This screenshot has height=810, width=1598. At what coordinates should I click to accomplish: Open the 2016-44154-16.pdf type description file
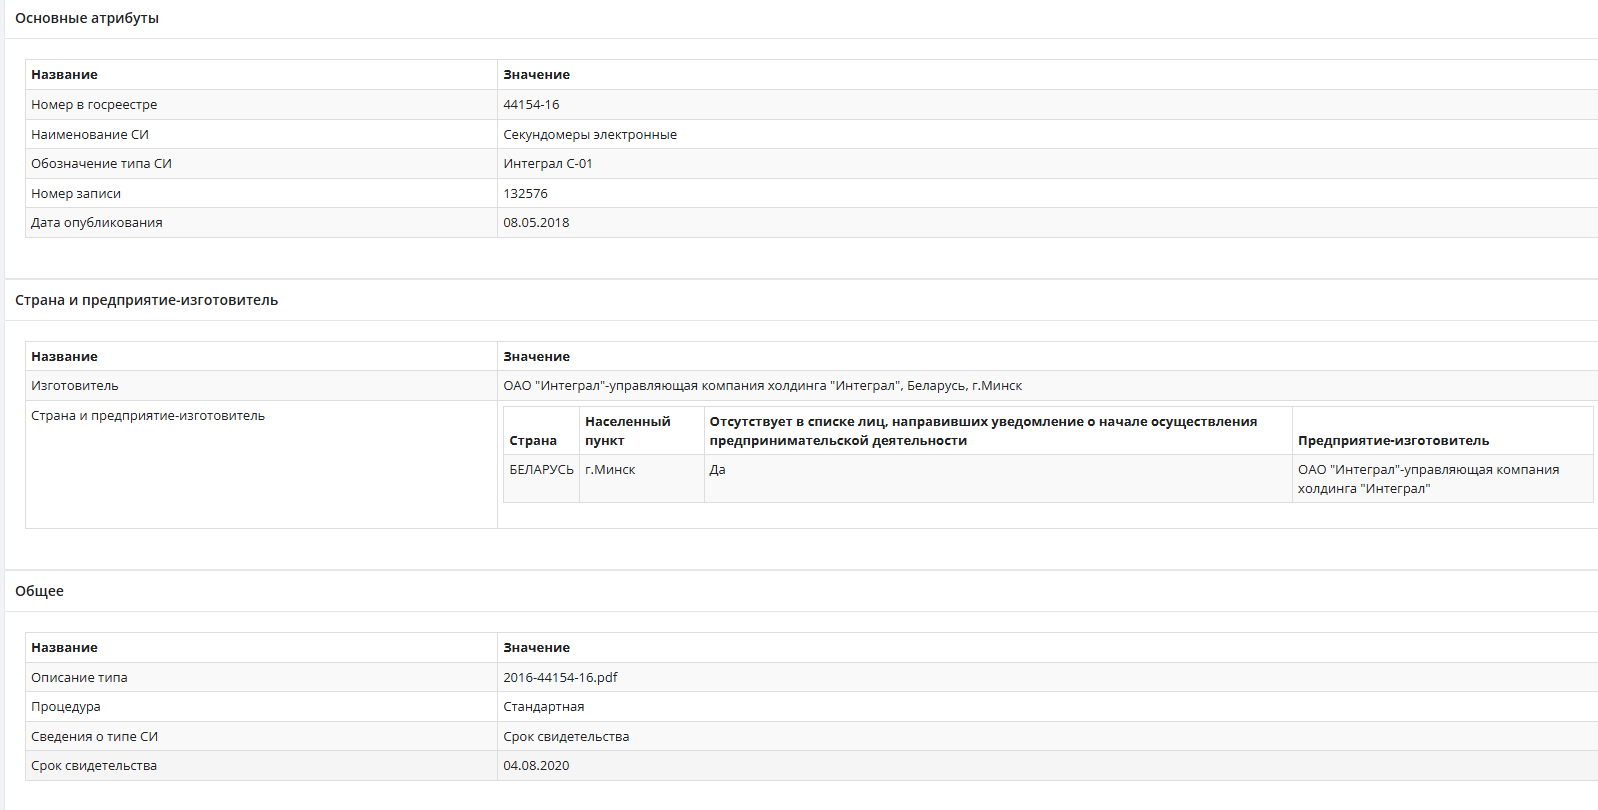coord(560,677)
